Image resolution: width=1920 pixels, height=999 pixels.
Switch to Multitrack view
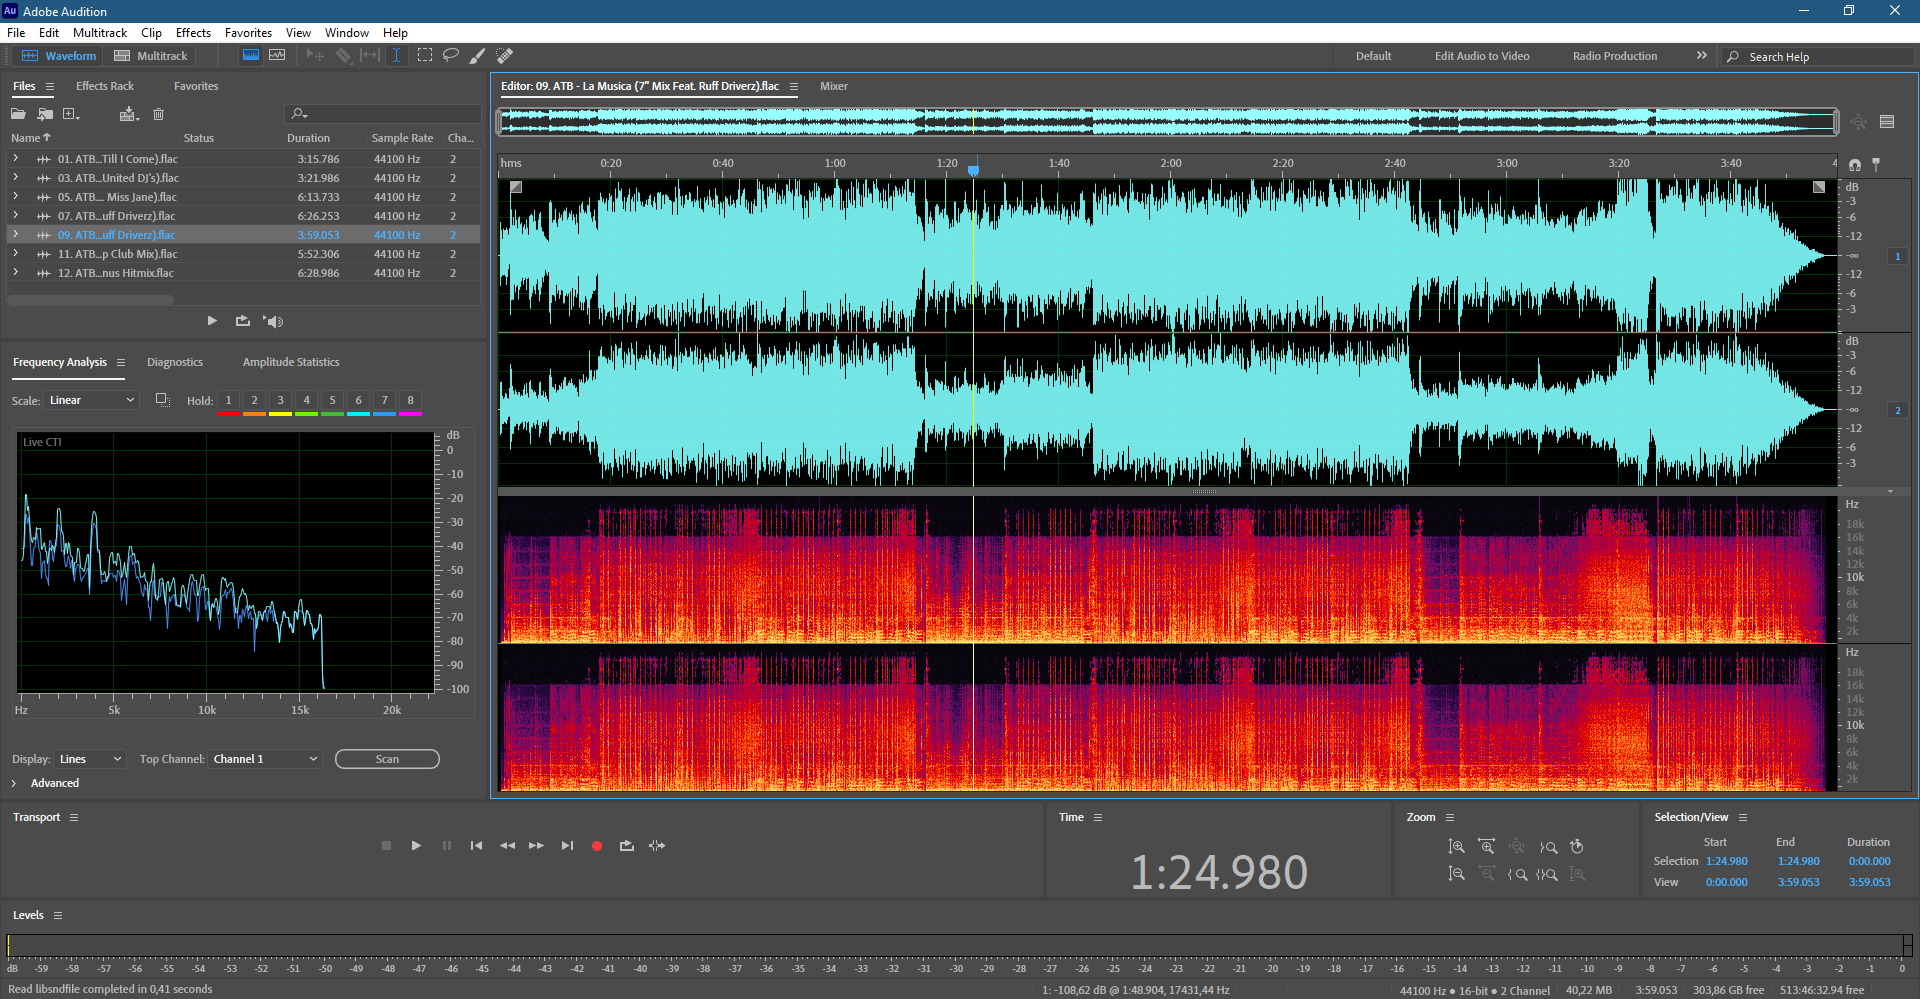(x=151, y=56)
